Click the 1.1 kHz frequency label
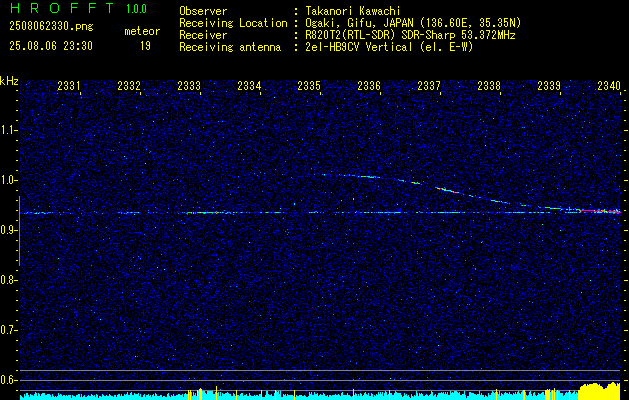This screenshot has height=400, width=629. (x=8, y=130)
